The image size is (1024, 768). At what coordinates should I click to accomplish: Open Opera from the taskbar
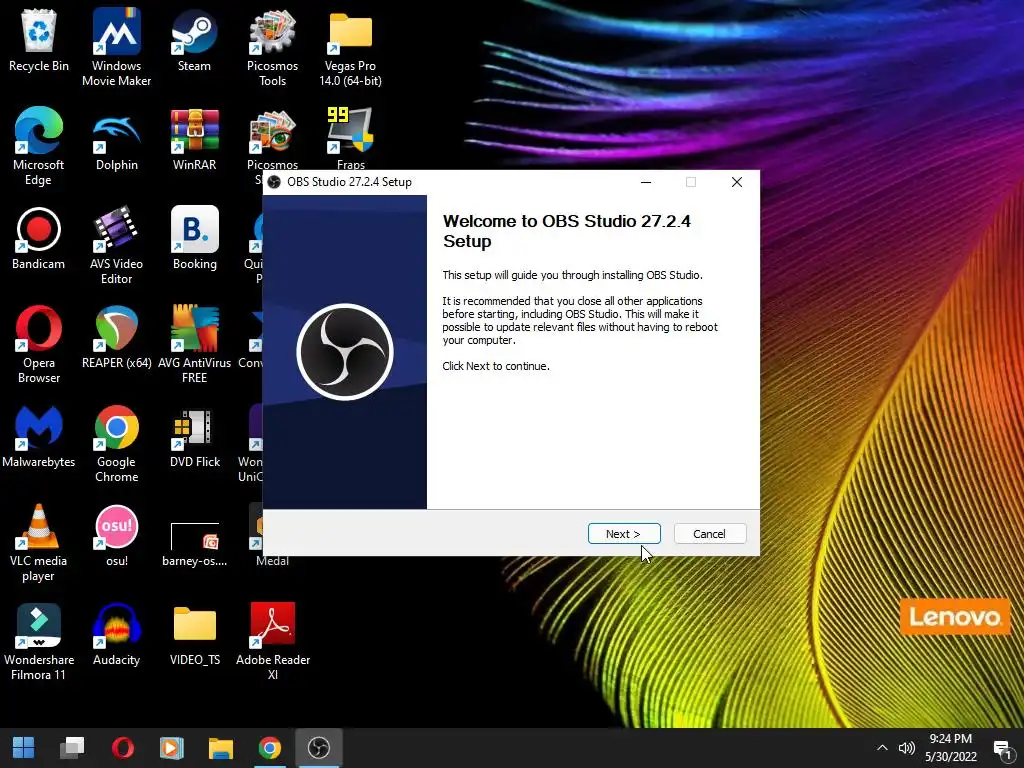coord(122,748)
